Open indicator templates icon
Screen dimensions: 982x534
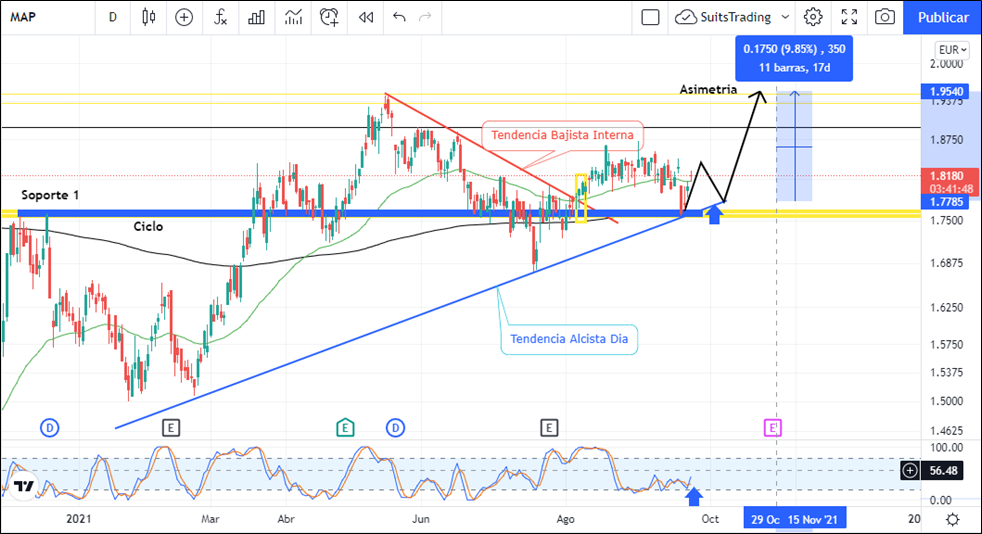tap(293, 17)
